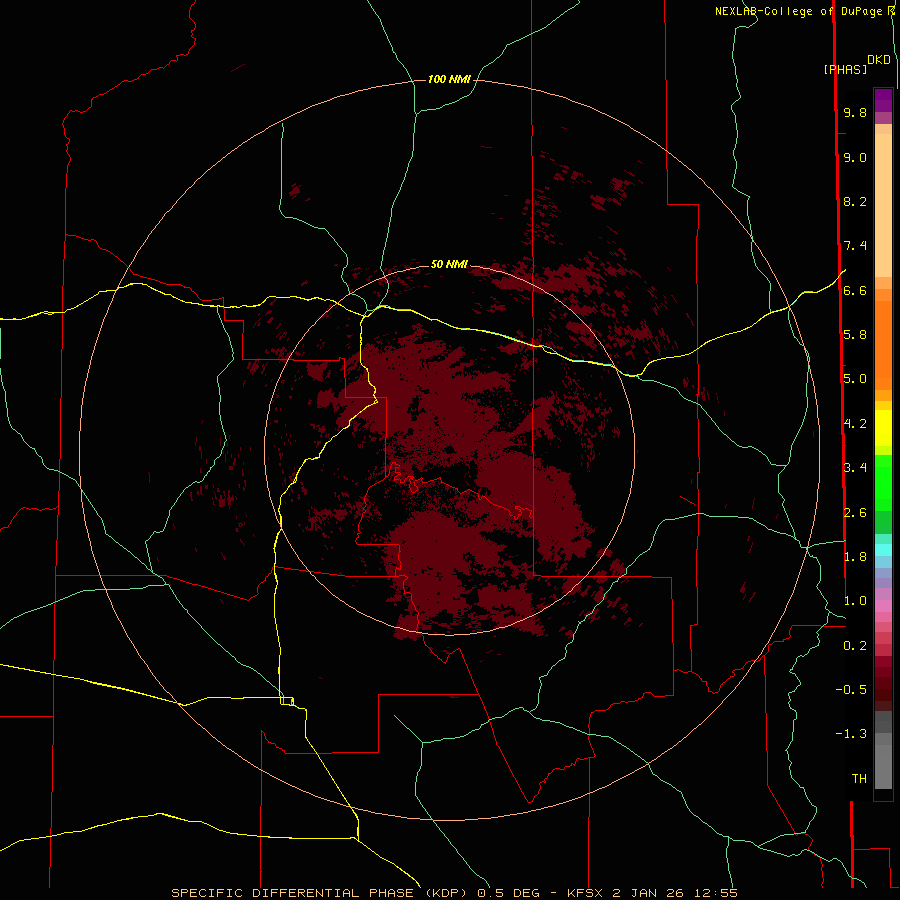Click the 8.2 scale value

(855, 201)
